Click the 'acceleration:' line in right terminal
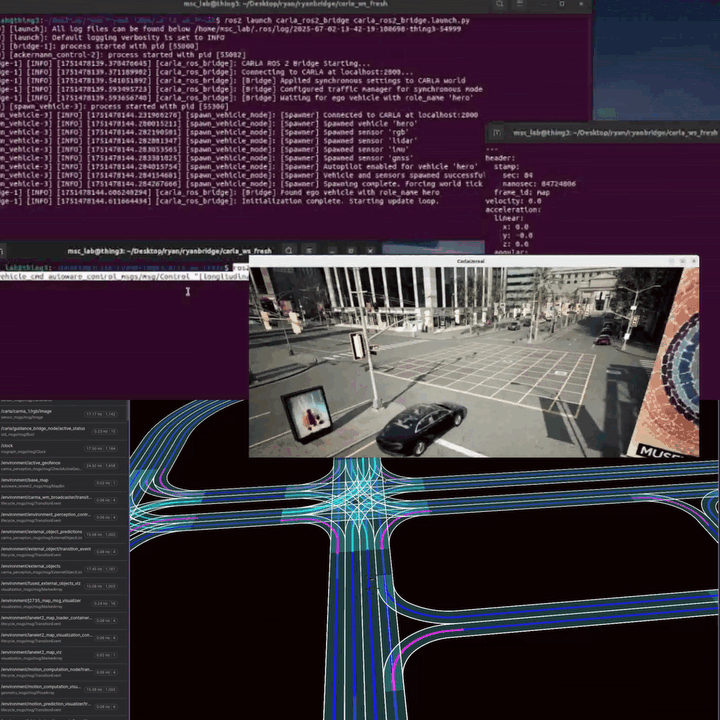Image resolution: width=720 pixels, height=720 pixels. [x=513, y=210]
